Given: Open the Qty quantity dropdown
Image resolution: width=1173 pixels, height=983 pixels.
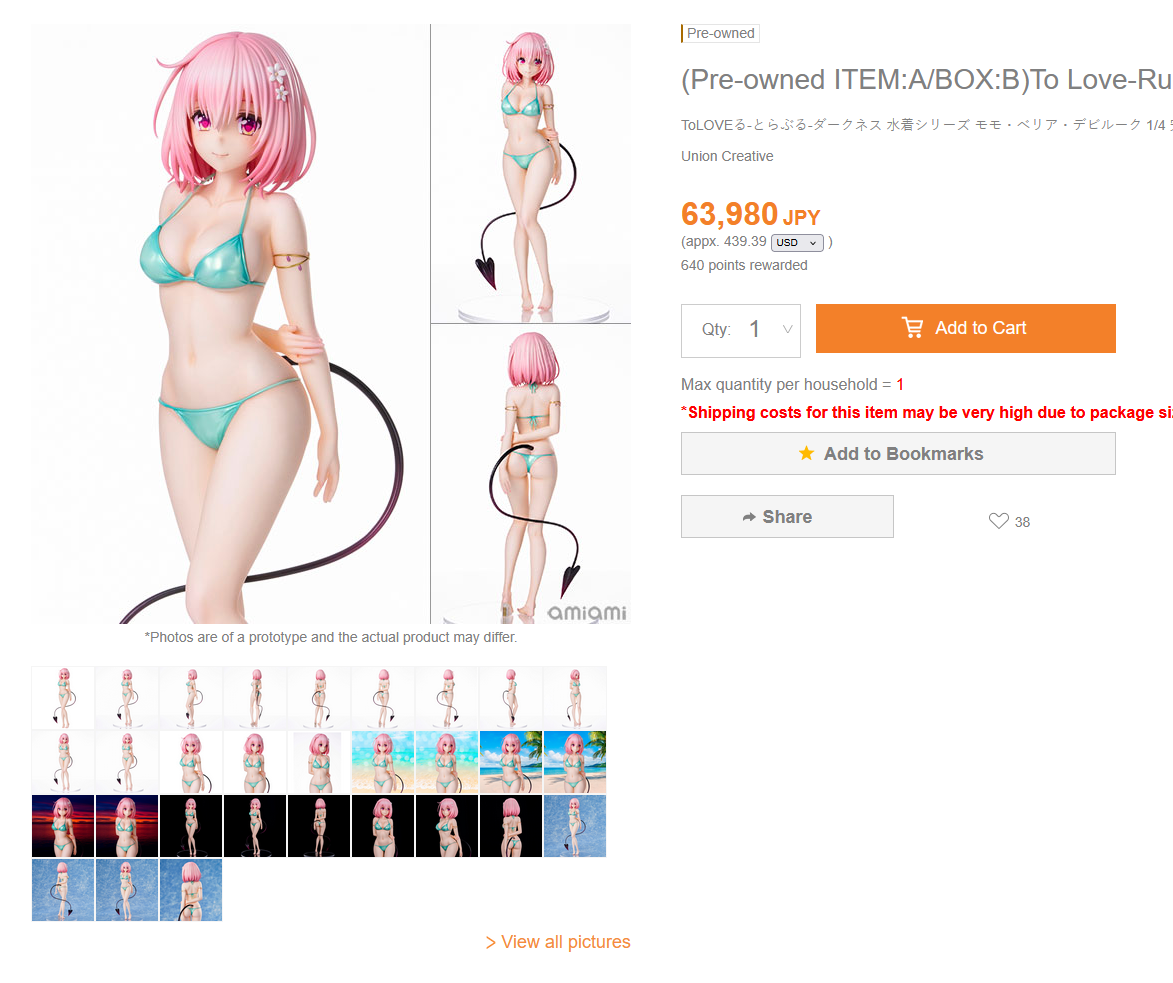Looking at the screenshot, I should [741, 330].
